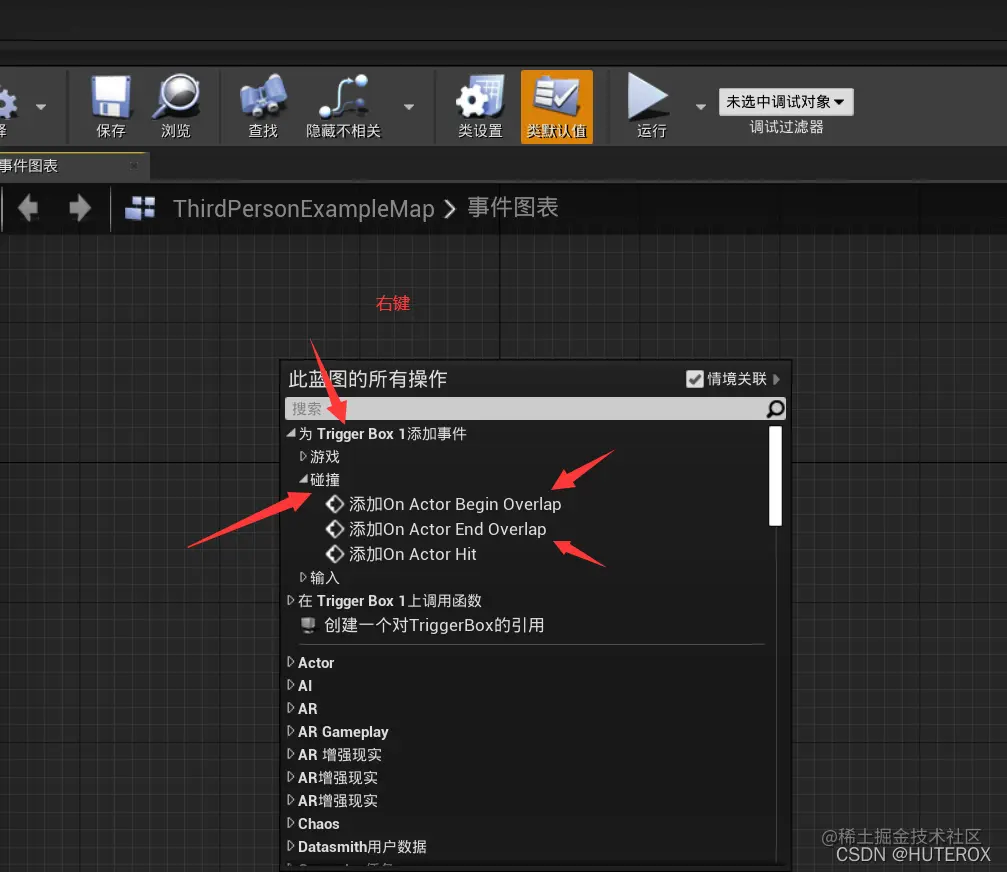Toggle the Context Sensitive (情境关联) checkbox

tap(694, 379)
